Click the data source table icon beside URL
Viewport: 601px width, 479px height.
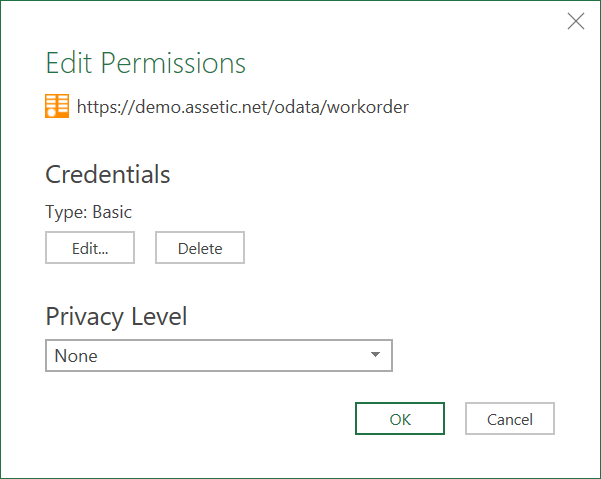point(57,106)
